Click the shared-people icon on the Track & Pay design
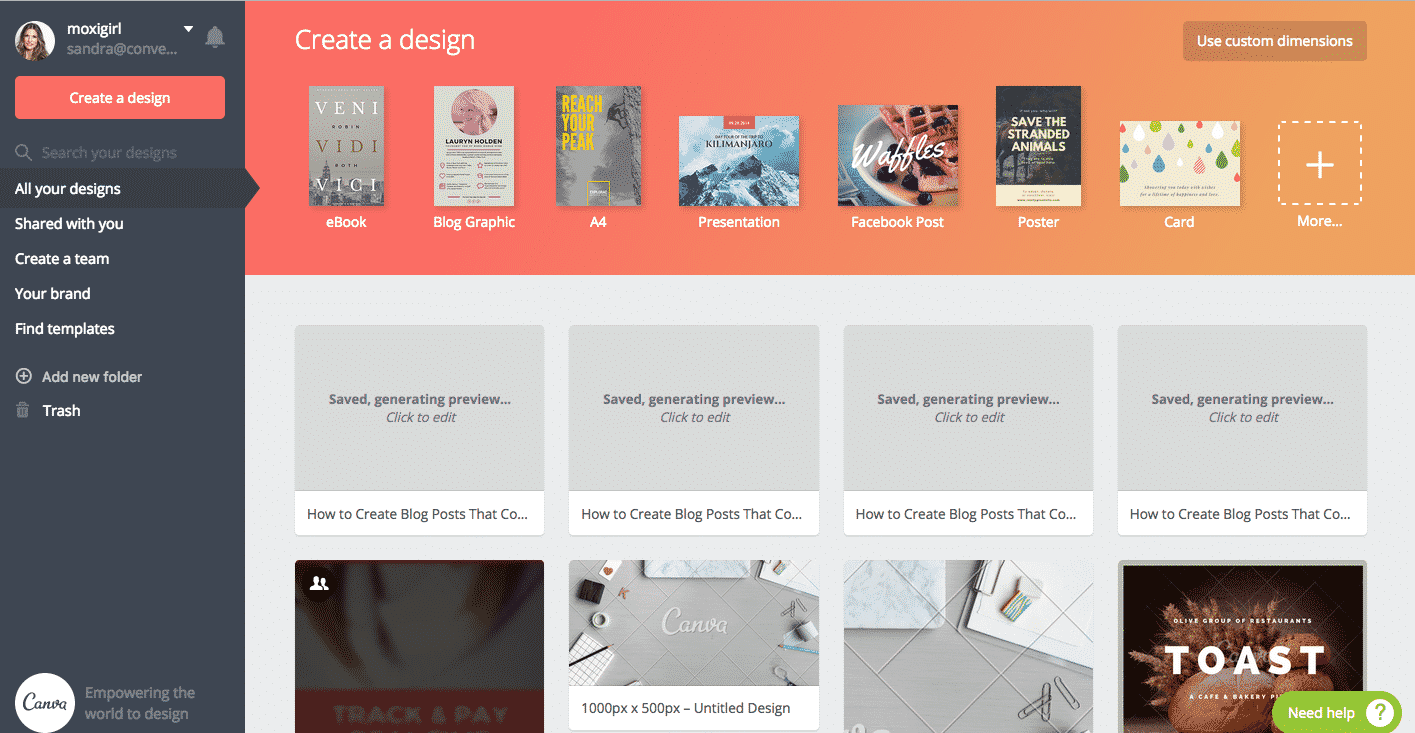Viewport: 1415px width, 733px height. (x=319, y=584)
